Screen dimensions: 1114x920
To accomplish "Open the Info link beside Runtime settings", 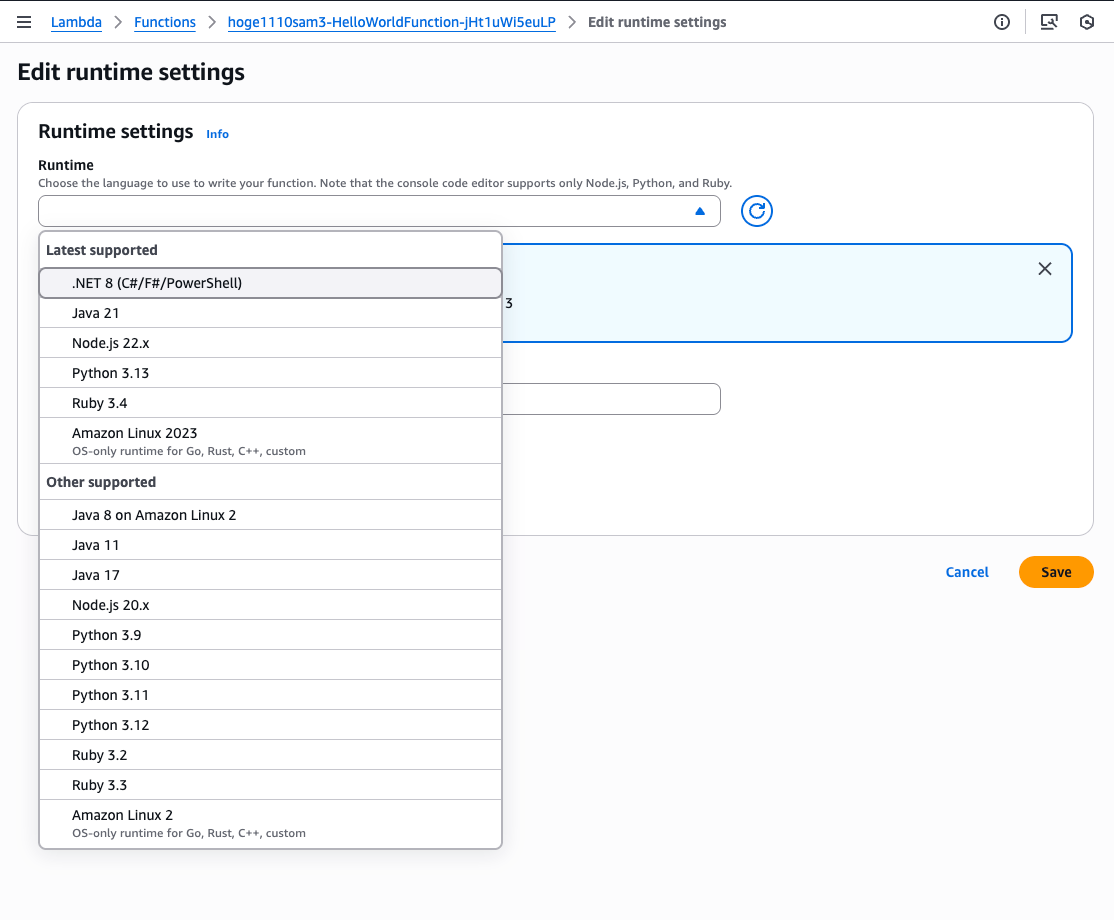I will (x=217, y=134).
